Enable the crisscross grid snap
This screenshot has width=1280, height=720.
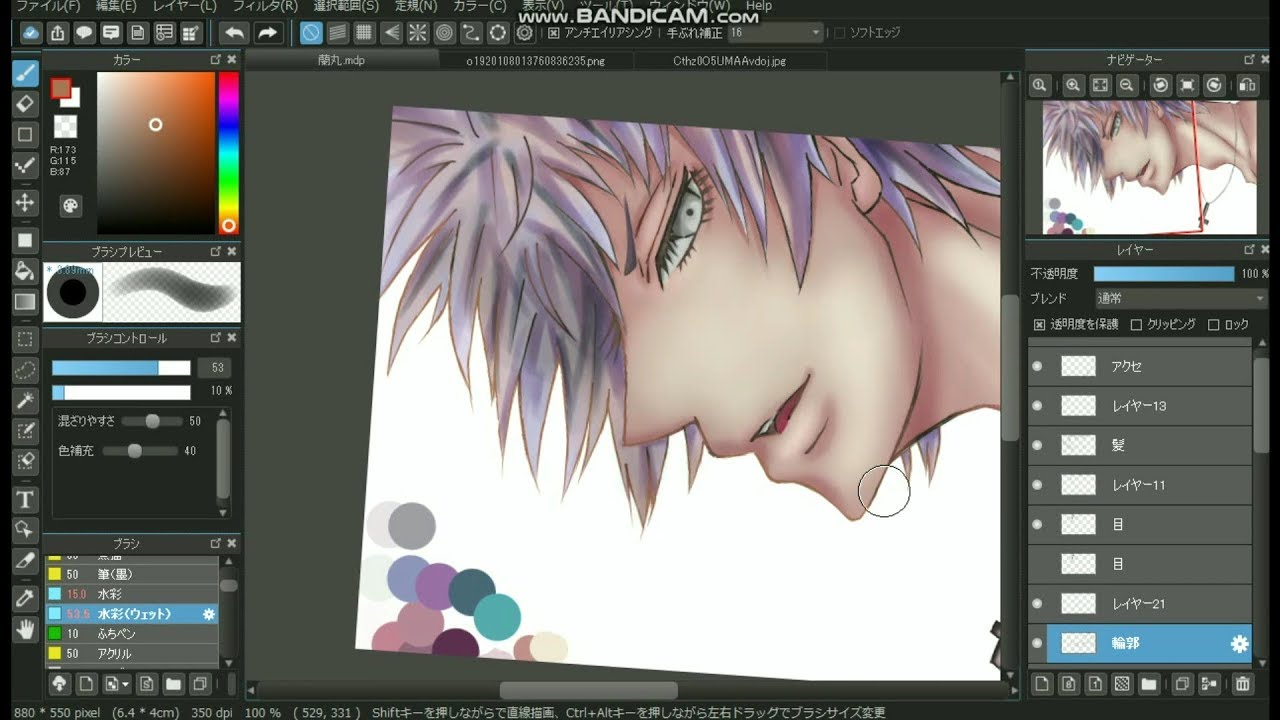tap(365, 33)
